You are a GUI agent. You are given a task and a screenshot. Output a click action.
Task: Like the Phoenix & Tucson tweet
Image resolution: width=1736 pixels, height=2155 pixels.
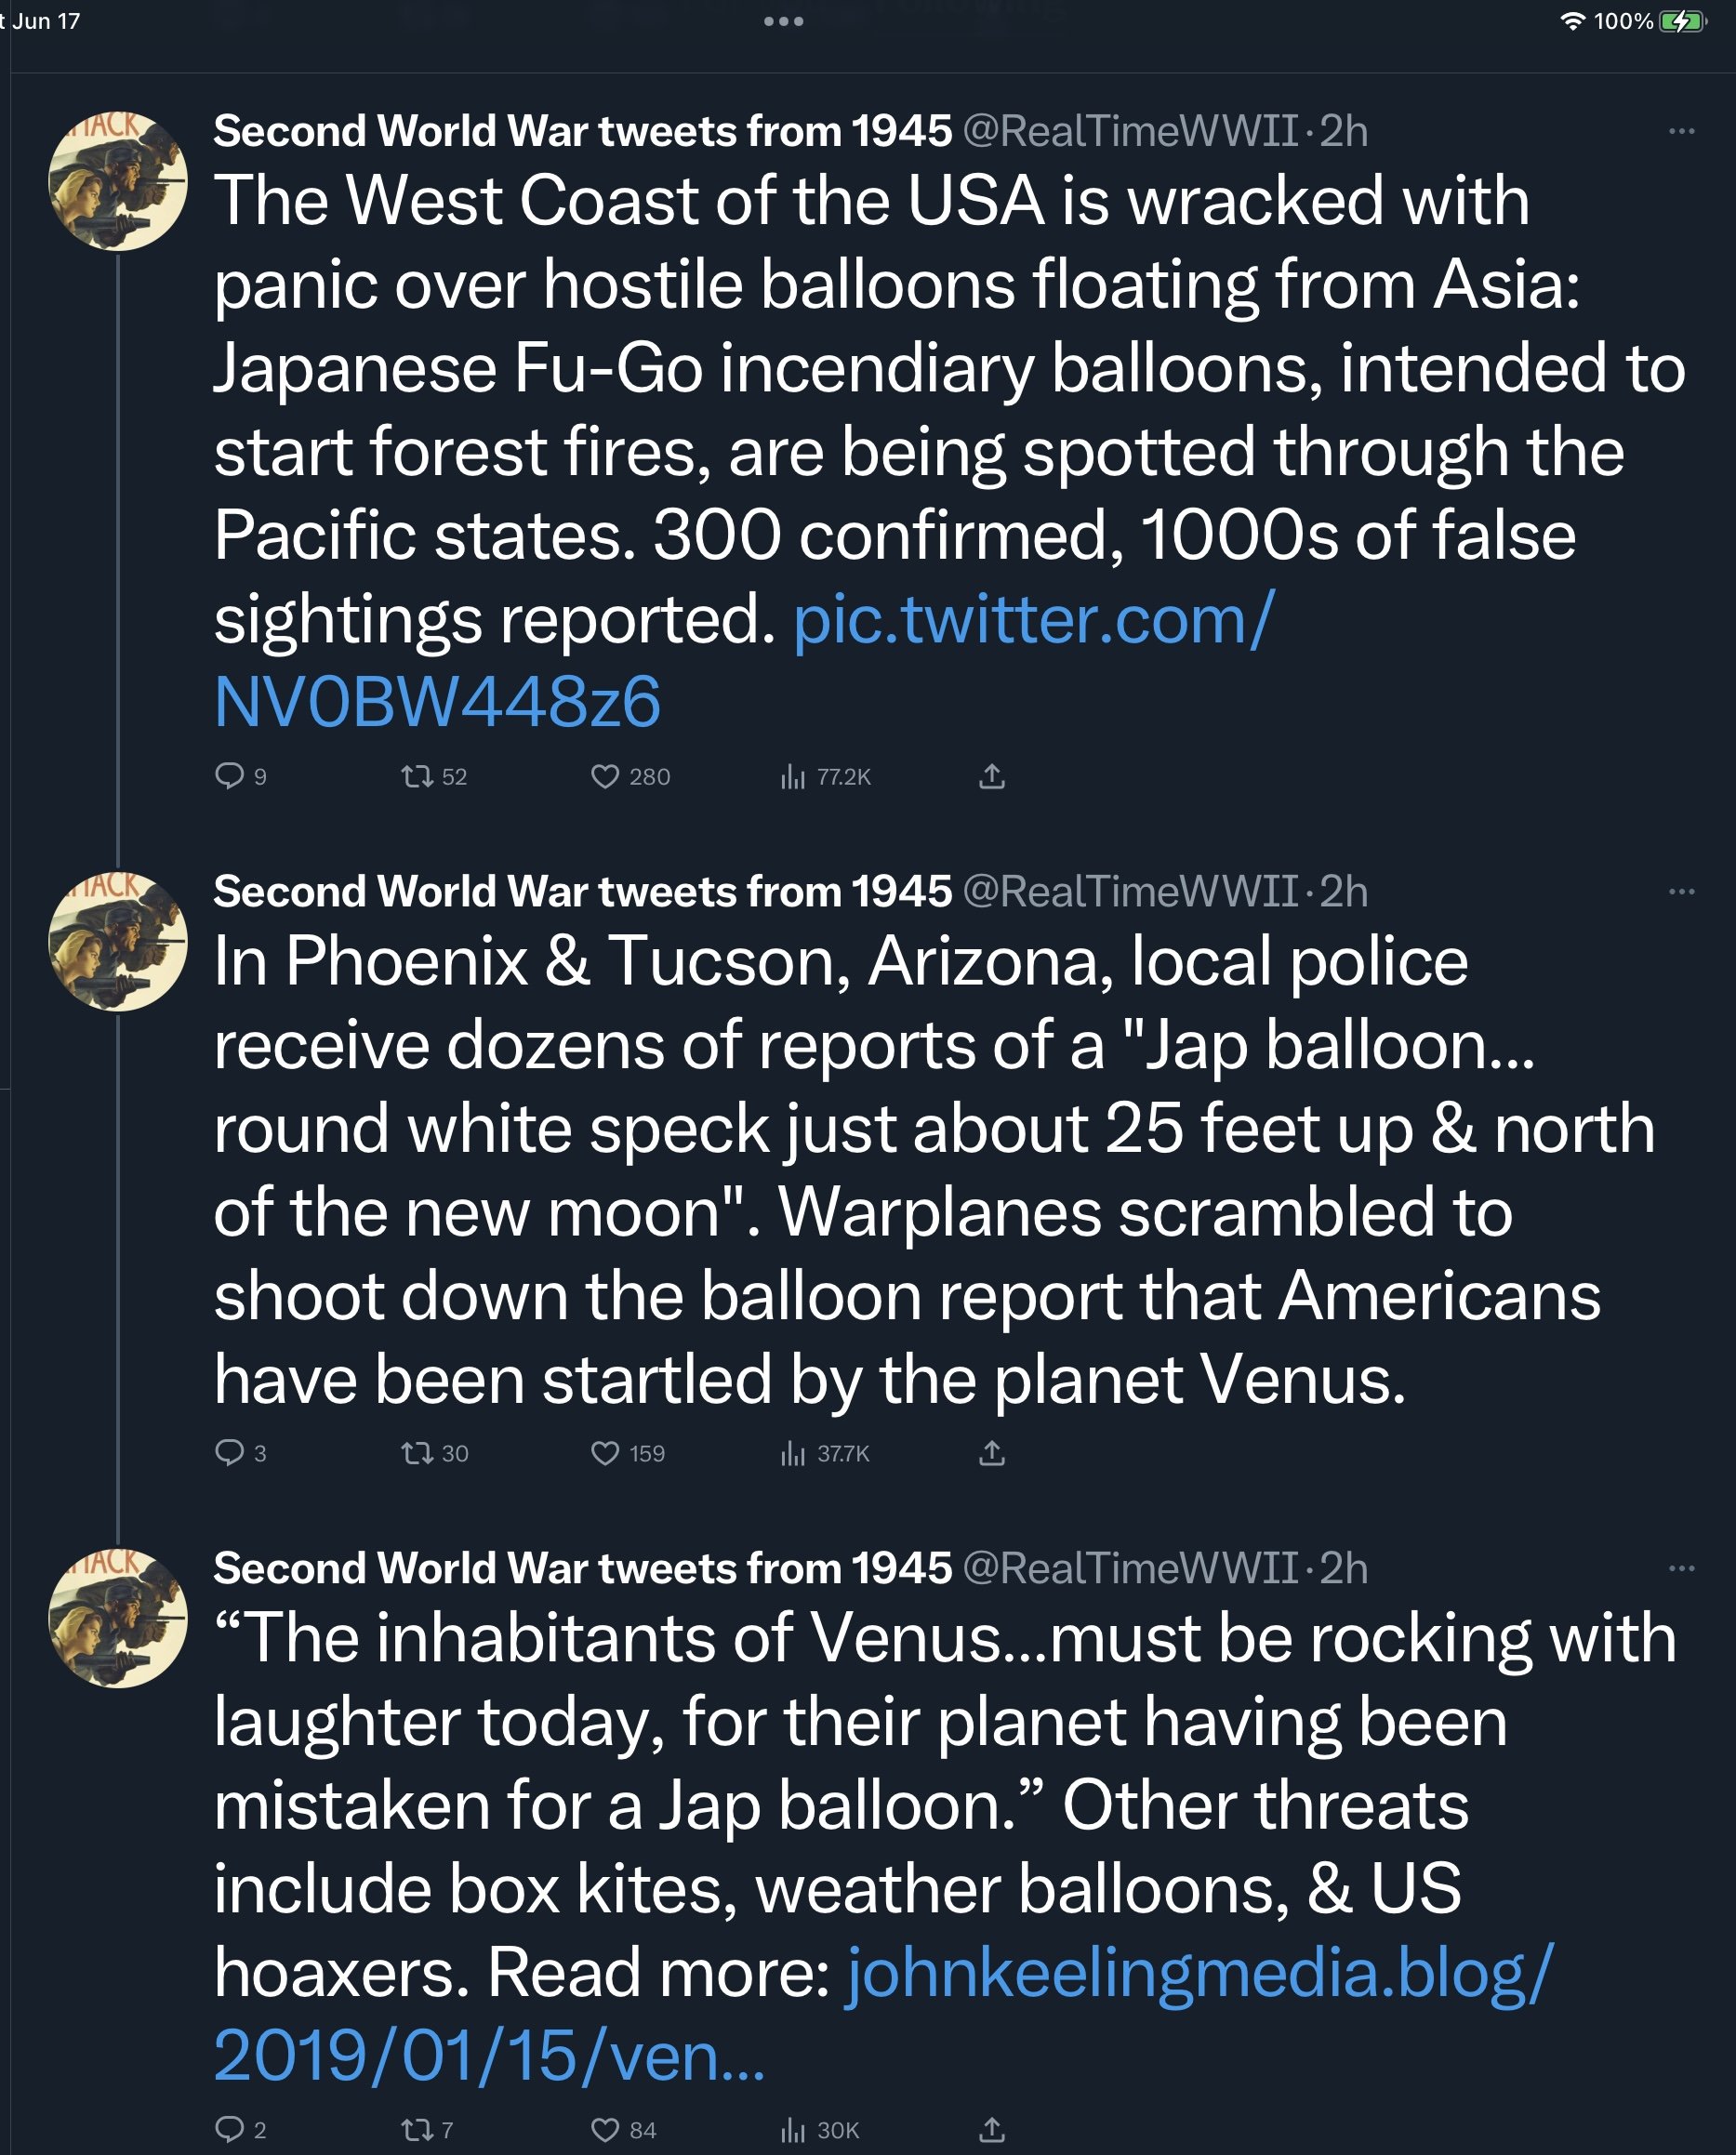[605, 1452]
